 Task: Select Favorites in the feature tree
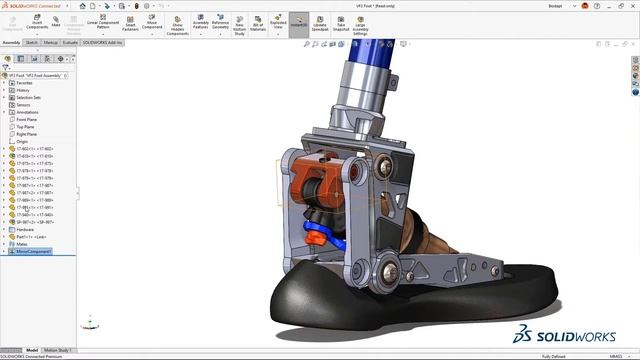pos(24,83)
